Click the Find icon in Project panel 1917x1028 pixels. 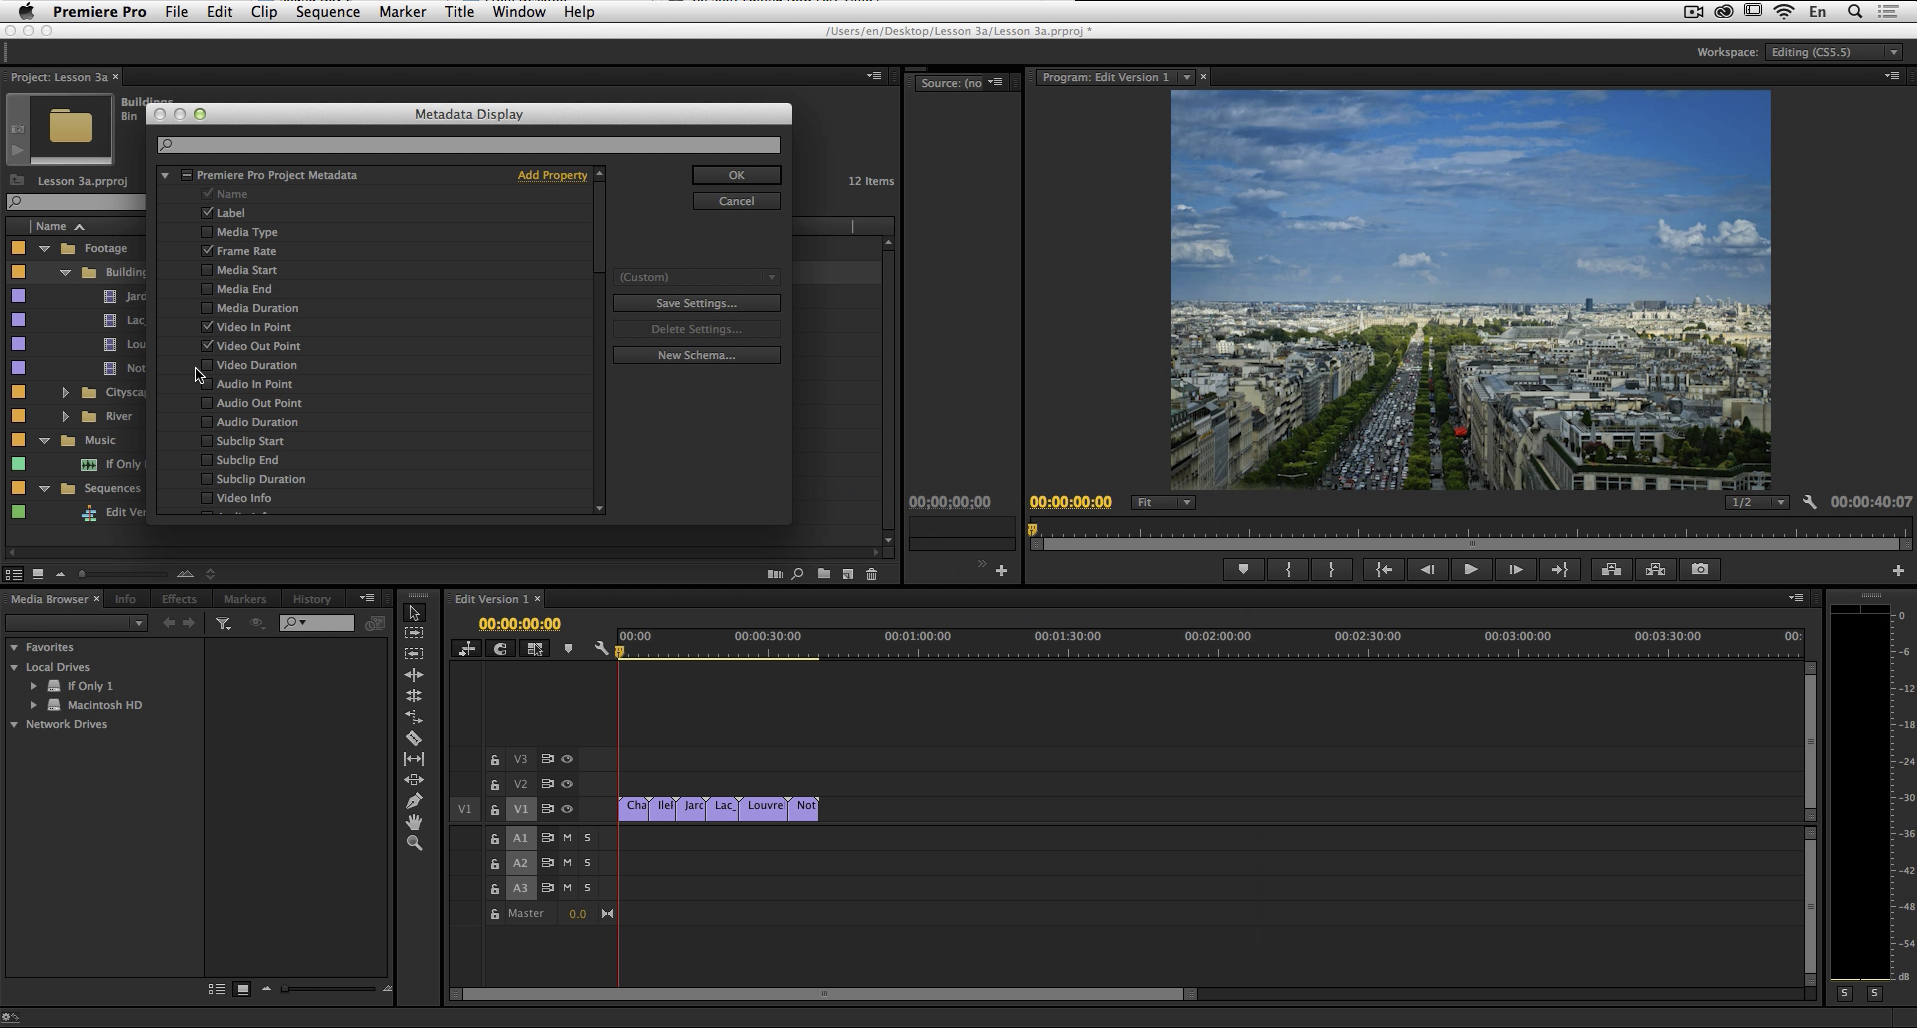point(797,574)
